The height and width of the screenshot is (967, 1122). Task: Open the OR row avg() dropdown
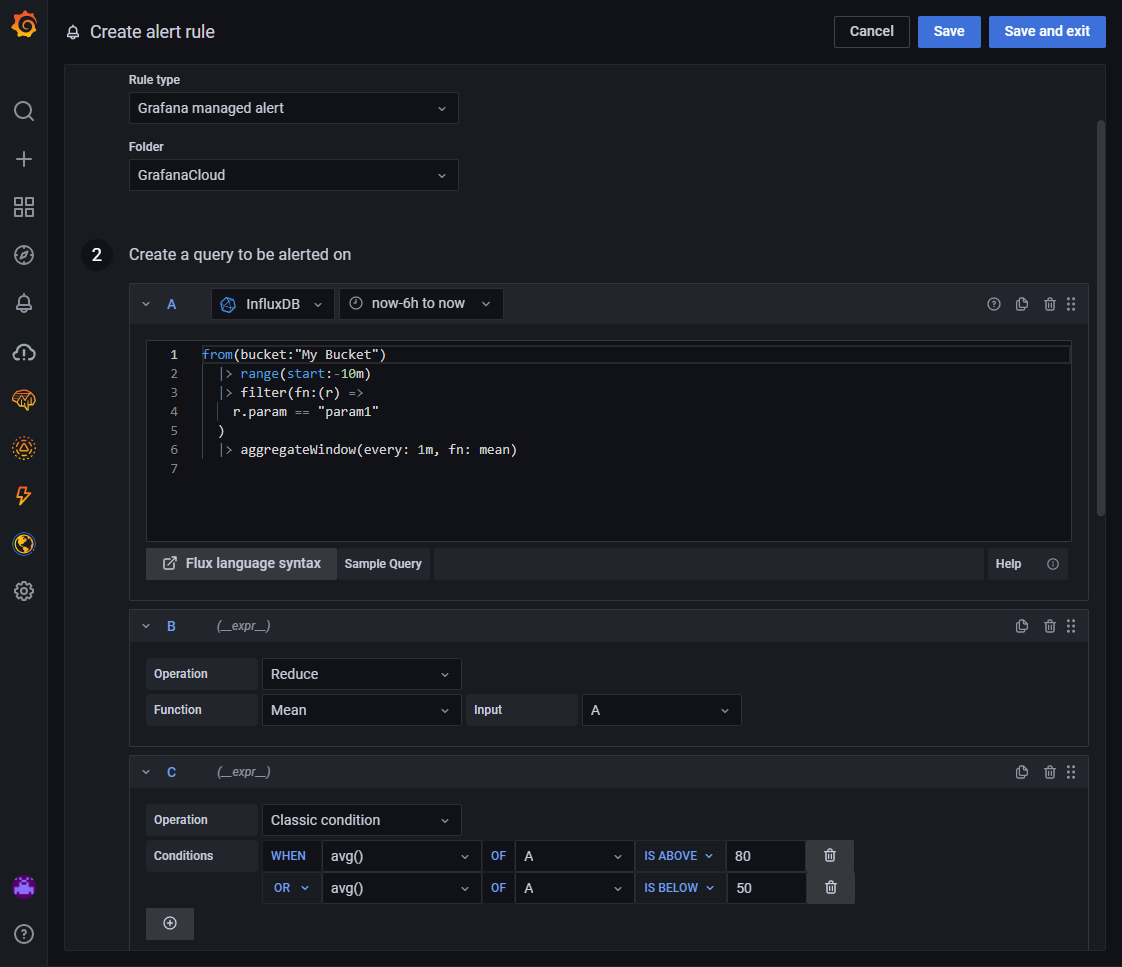(x=401, y=888)
